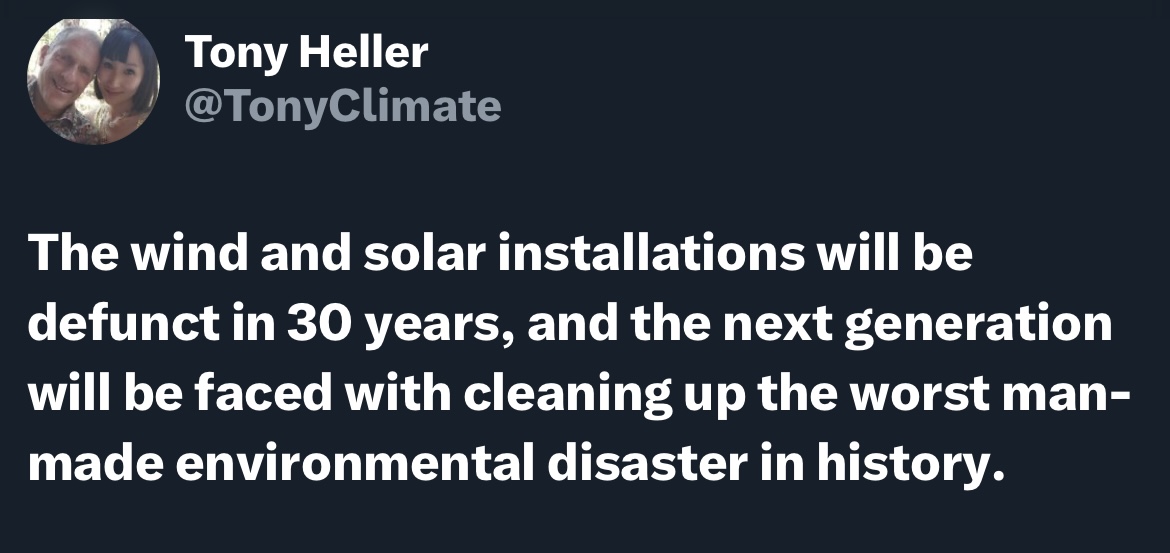
Task: Click the word "made" starting the last line
Action: coord(96,464)
